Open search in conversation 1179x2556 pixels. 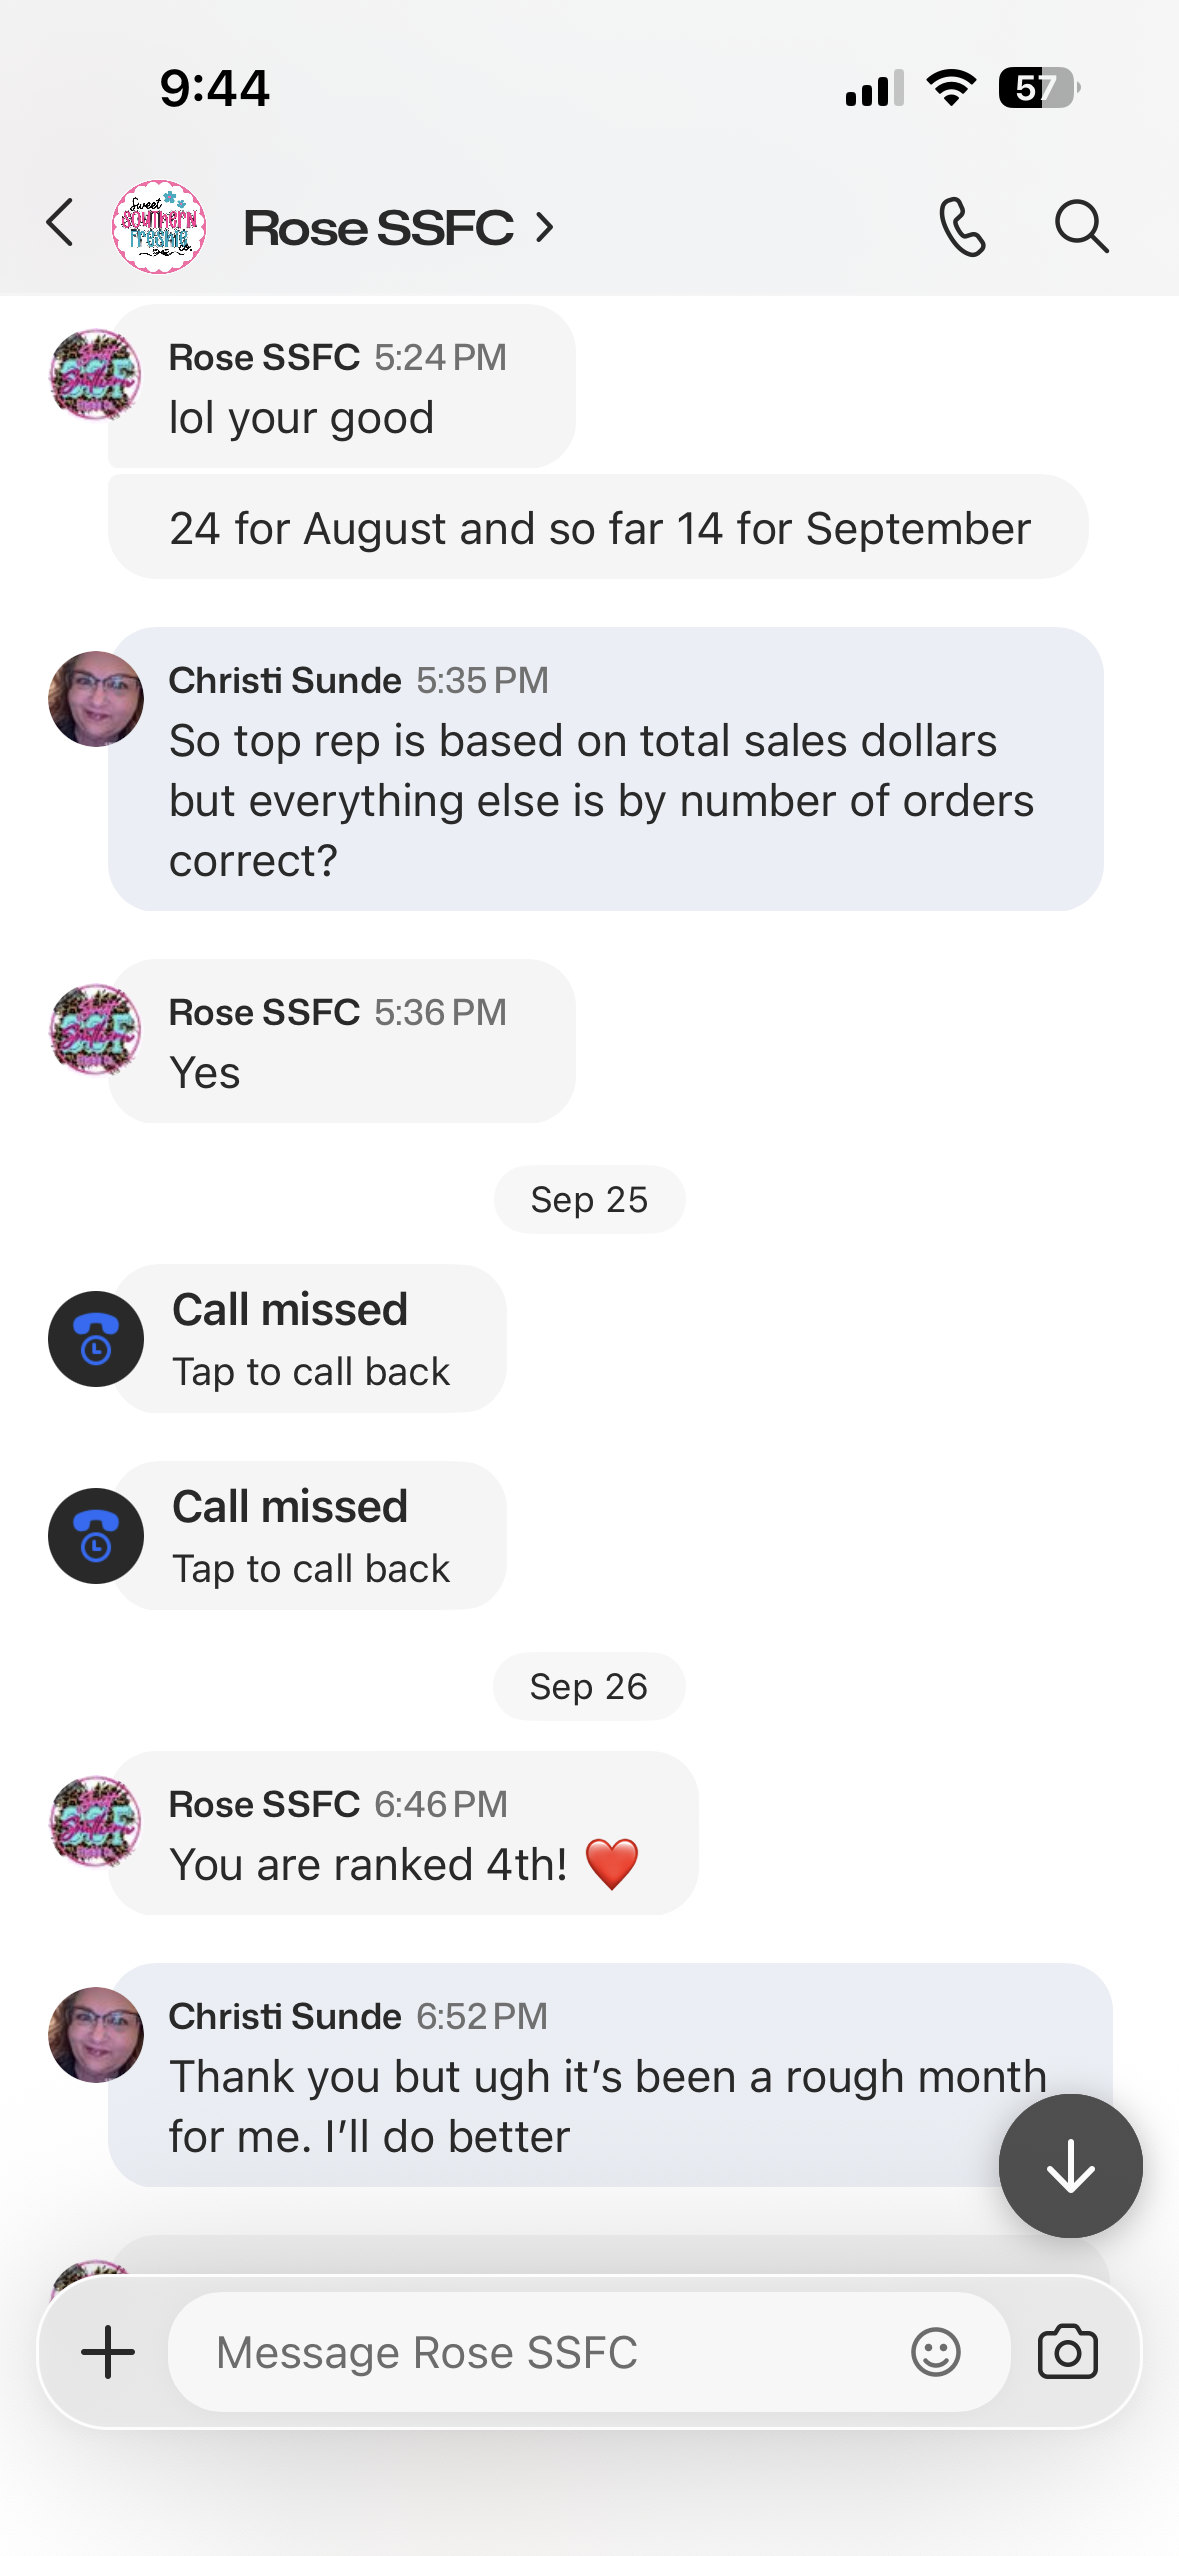1081,227
